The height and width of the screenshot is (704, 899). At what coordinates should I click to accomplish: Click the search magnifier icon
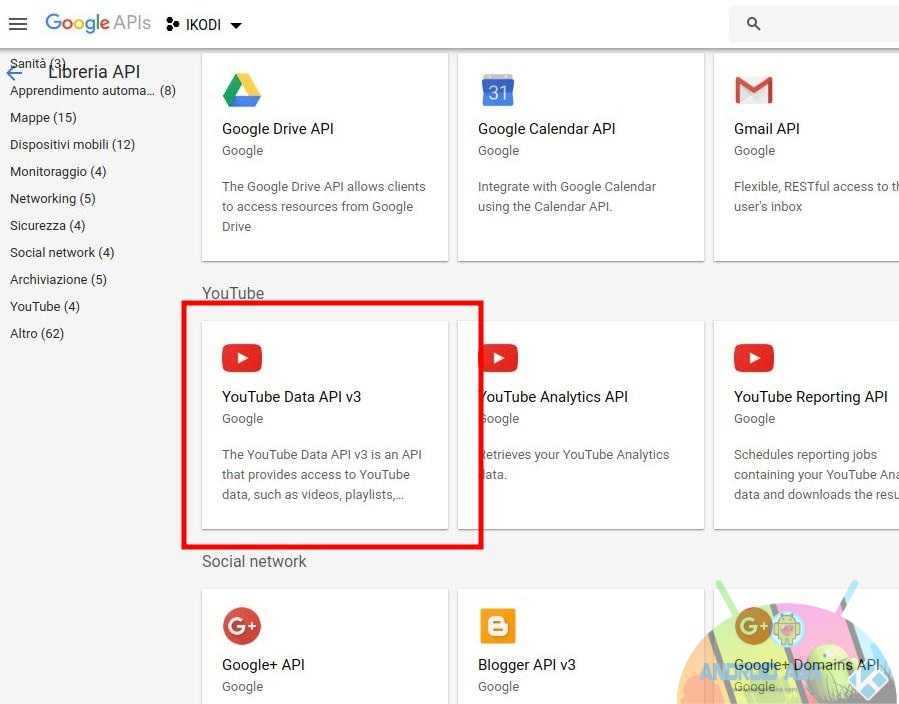pos(753,24)
